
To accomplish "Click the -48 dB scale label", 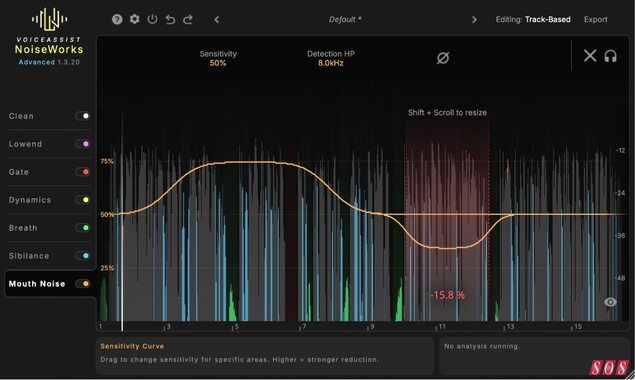I will click(620, 278).
